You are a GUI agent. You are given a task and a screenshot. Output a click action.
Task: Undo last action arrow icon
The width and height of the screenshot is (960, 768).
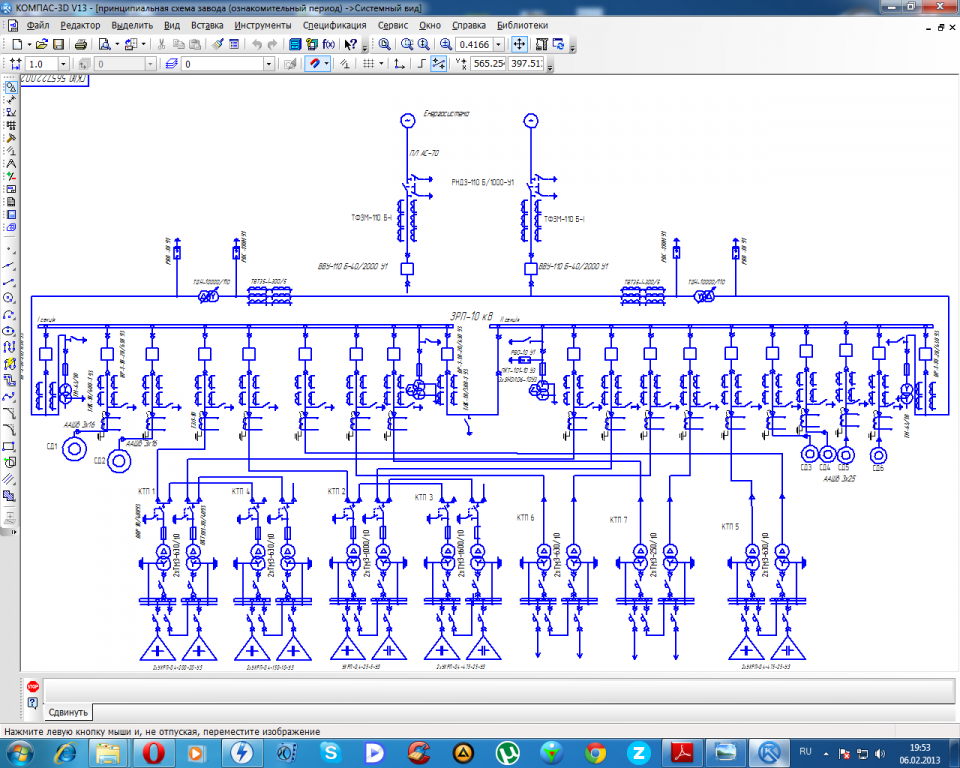coord(257,44)
